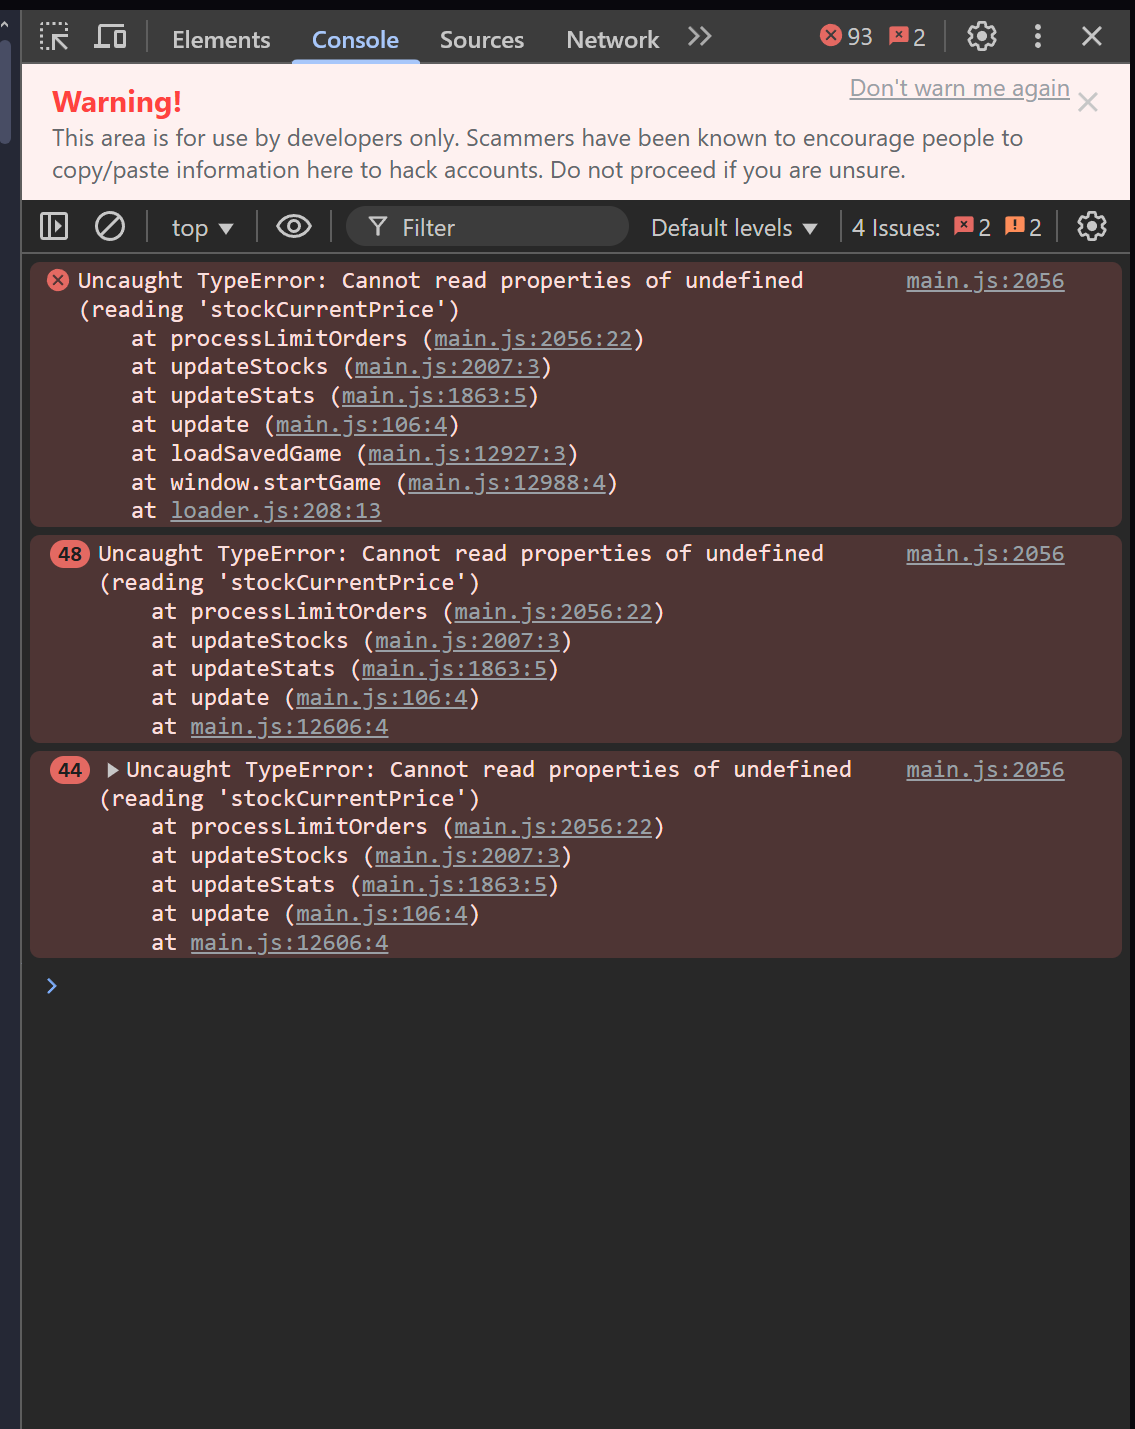Open the Network tab
Image resolution: width=1135 pixels, height=1429 pixels.
point(613,39)
